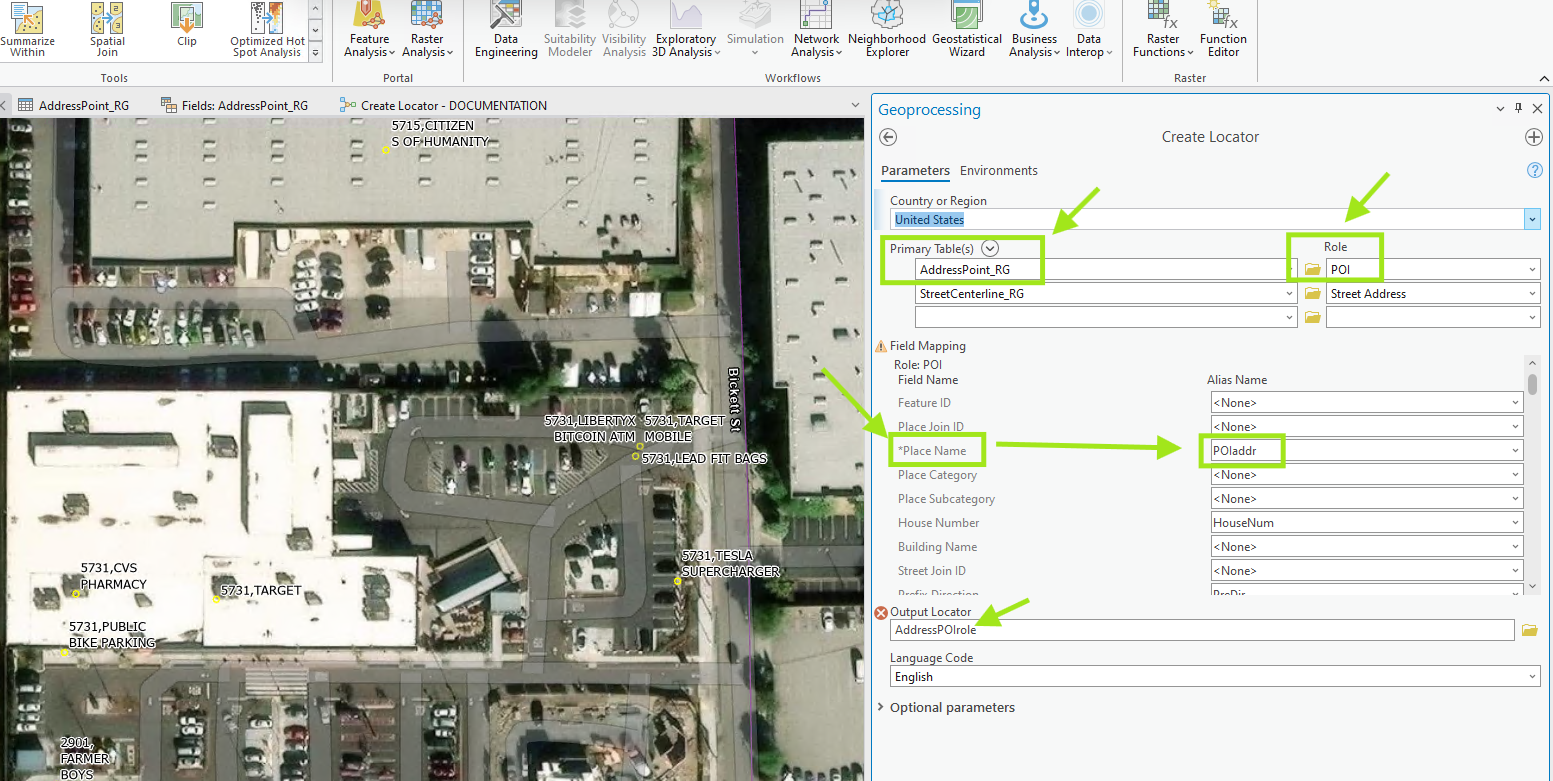Viewport: 1553px width, 781px height.
Task: Open the Place Name alias dropdown
Action: coord(1515,451)
